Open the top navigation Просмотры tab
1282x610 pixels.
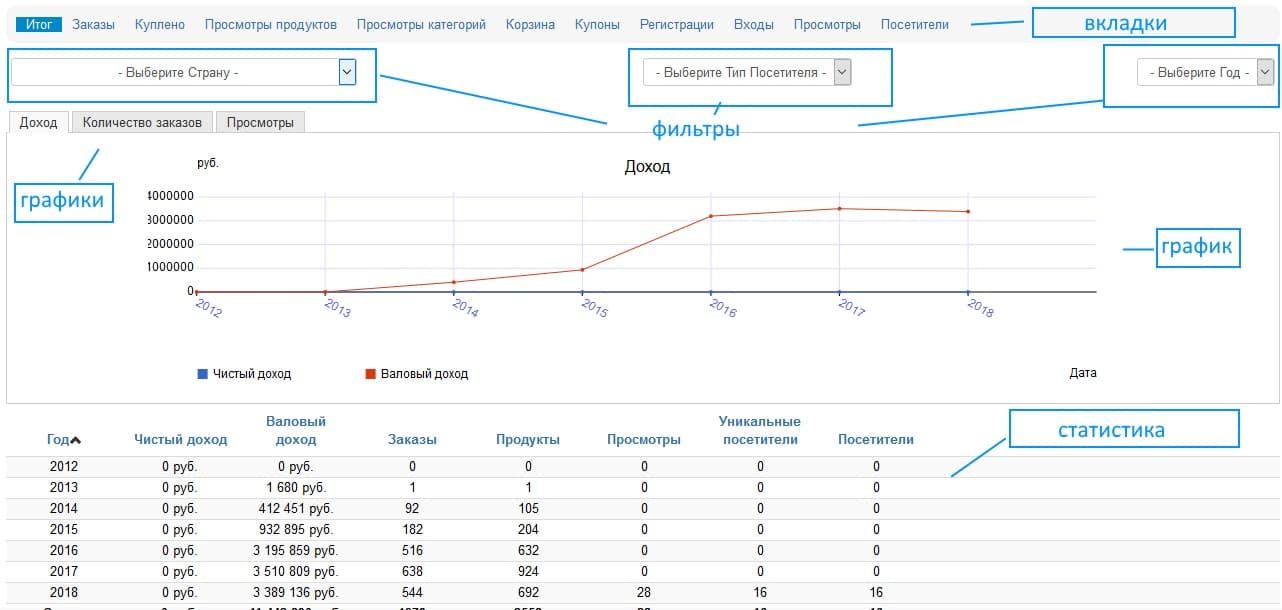[827, 24]
